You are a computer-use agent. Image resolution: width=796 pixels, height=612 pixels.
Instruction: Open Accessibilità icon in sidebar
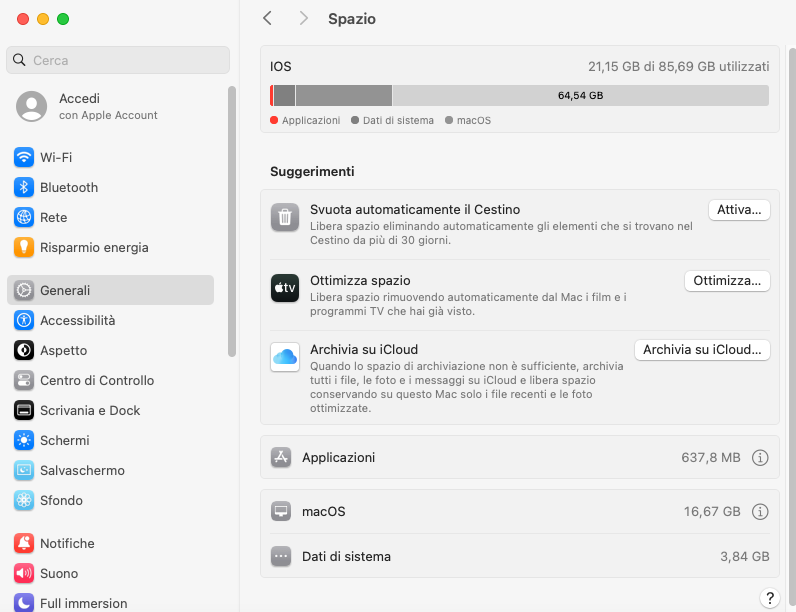coord(24,320)
